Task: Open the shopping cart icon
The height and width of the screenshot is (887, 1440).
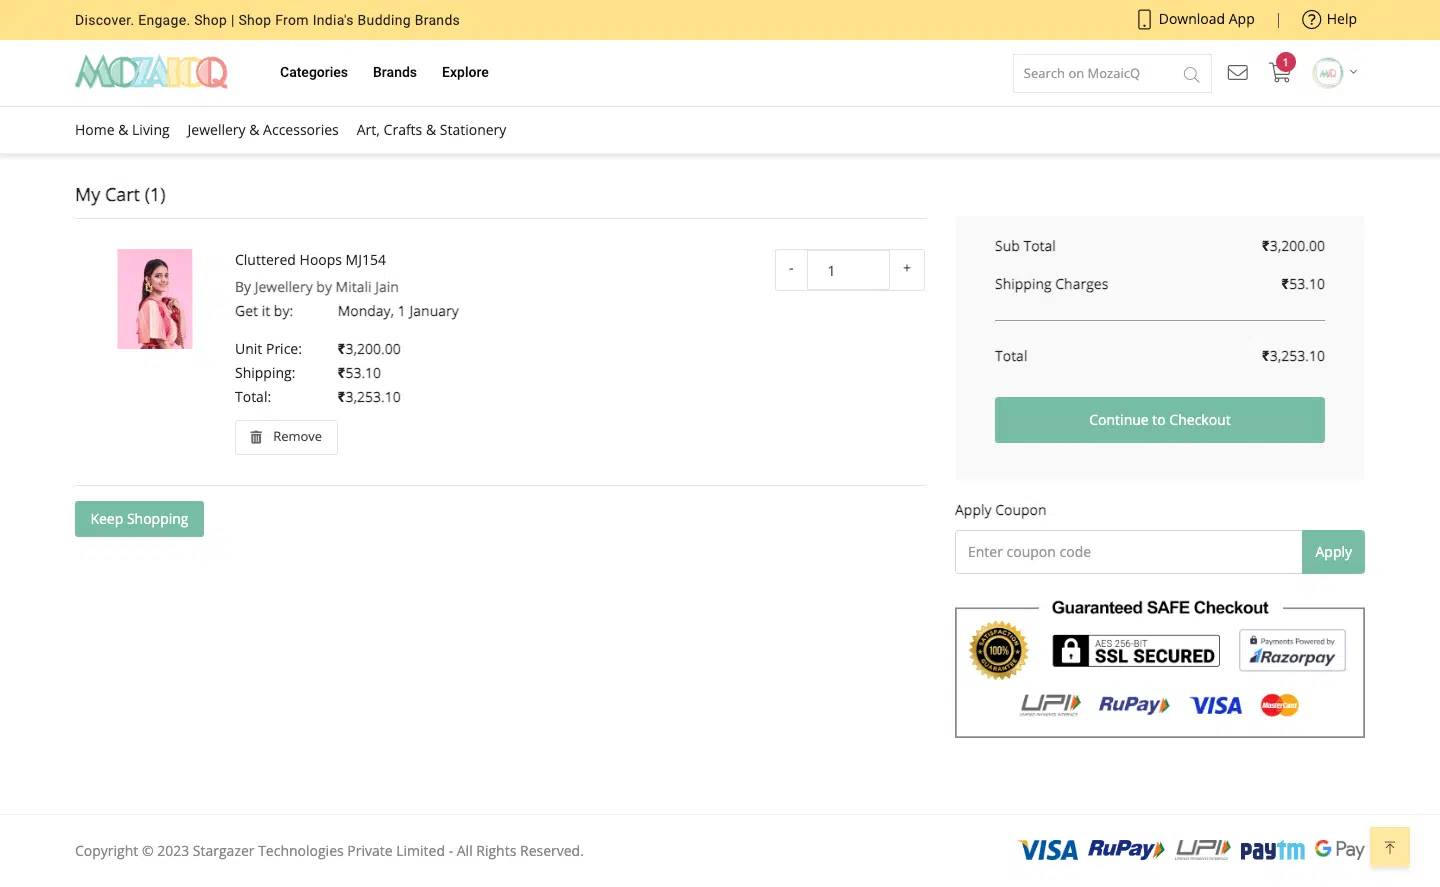Action: point(1280,72)
